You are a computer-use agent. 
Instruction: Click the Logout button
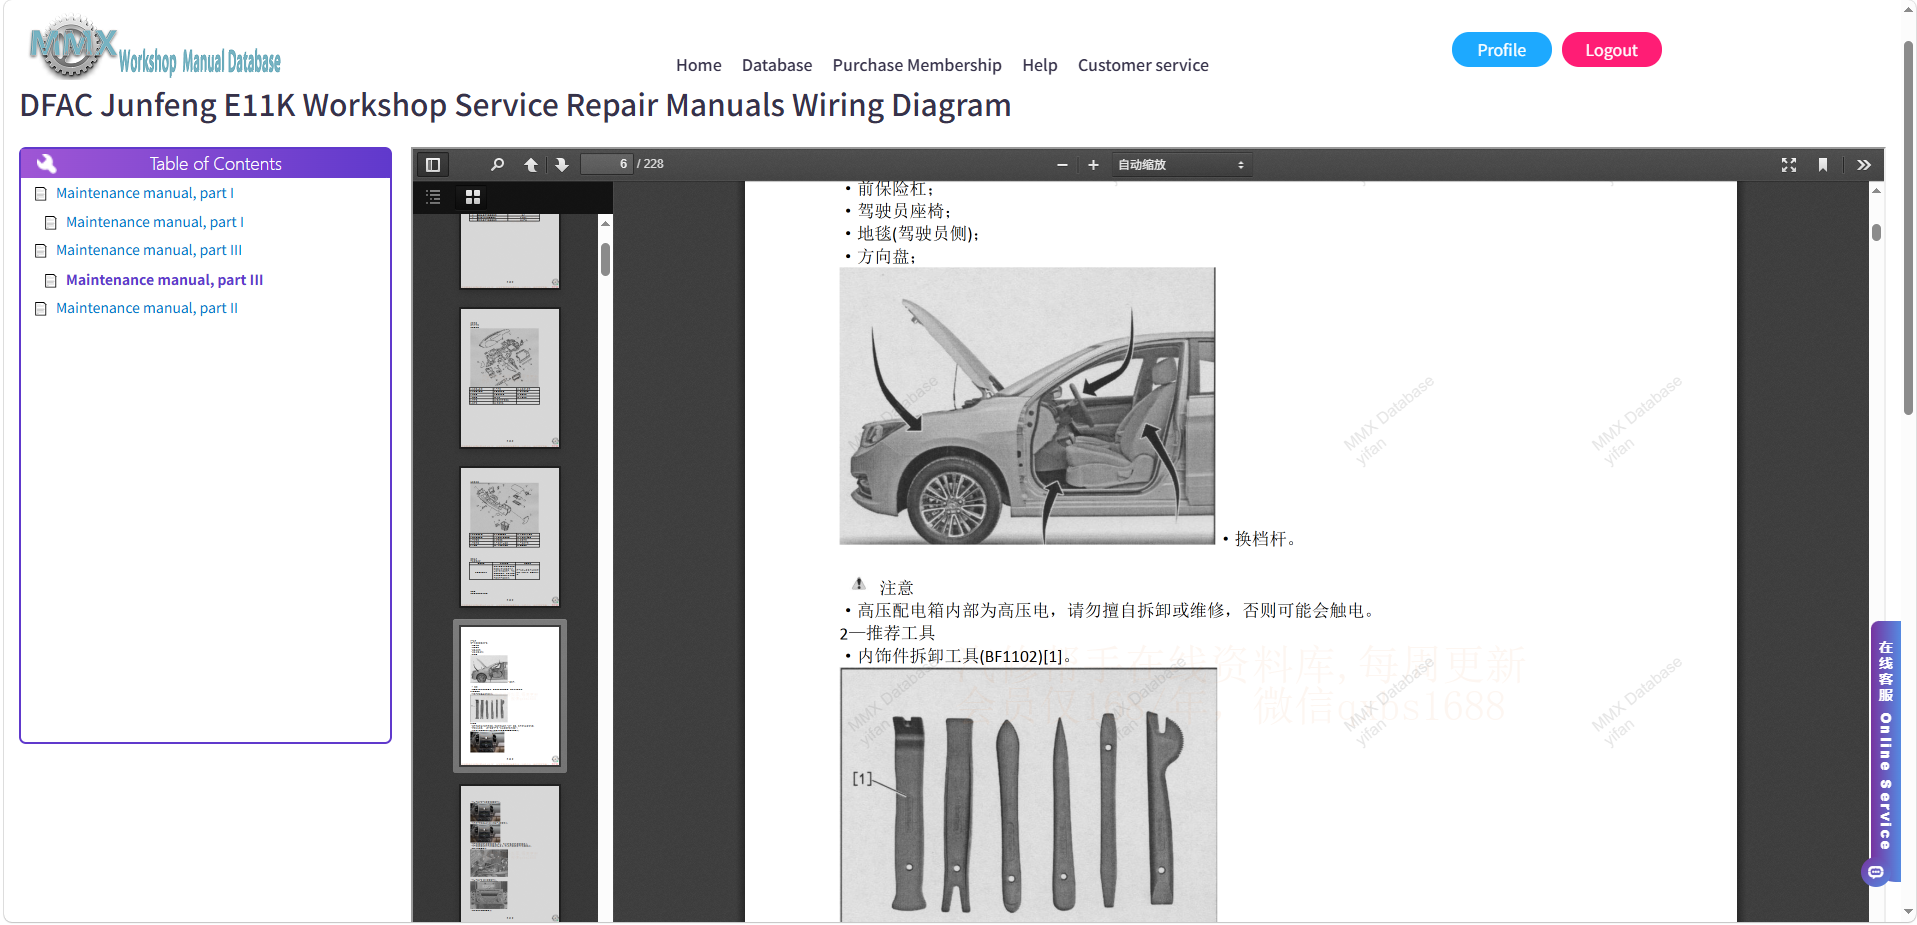[1611, 50]
